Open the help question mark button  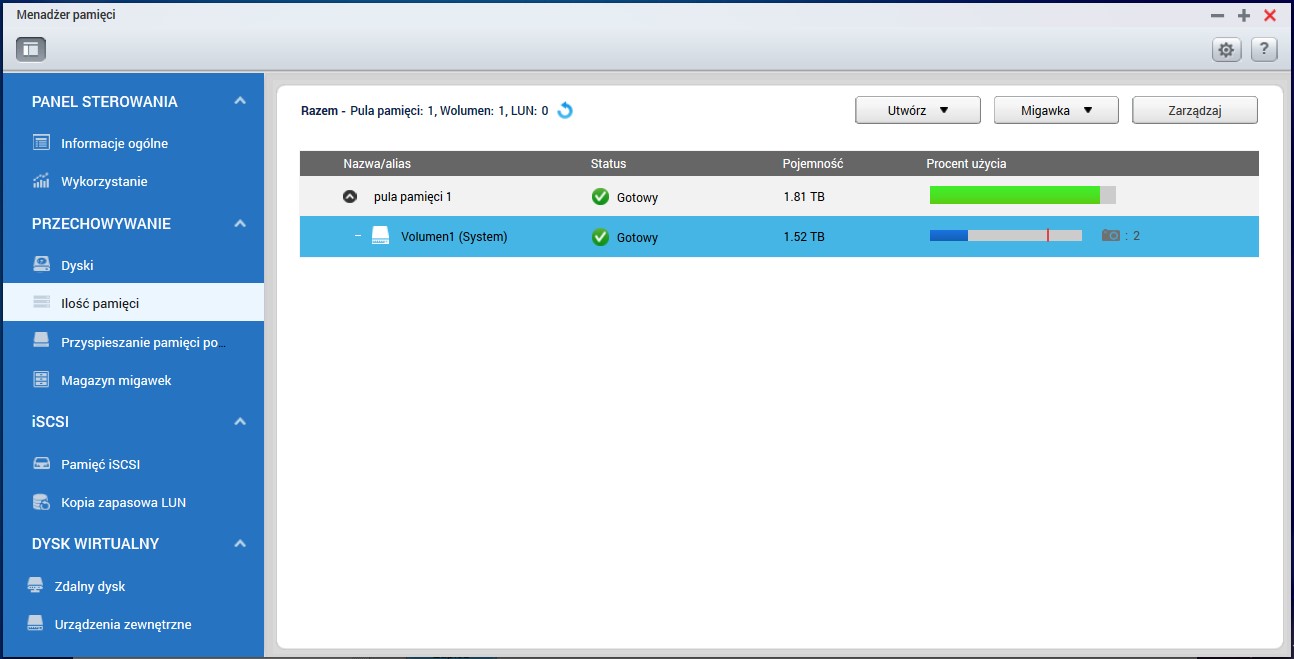click(x=1264, y=49)
